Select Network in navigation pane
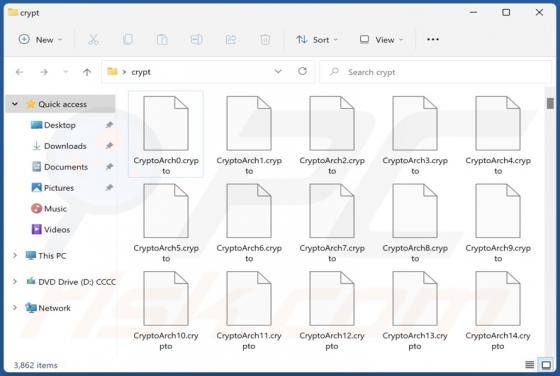Viewport: 560px width, 376px height. click(x=48, y=307)
